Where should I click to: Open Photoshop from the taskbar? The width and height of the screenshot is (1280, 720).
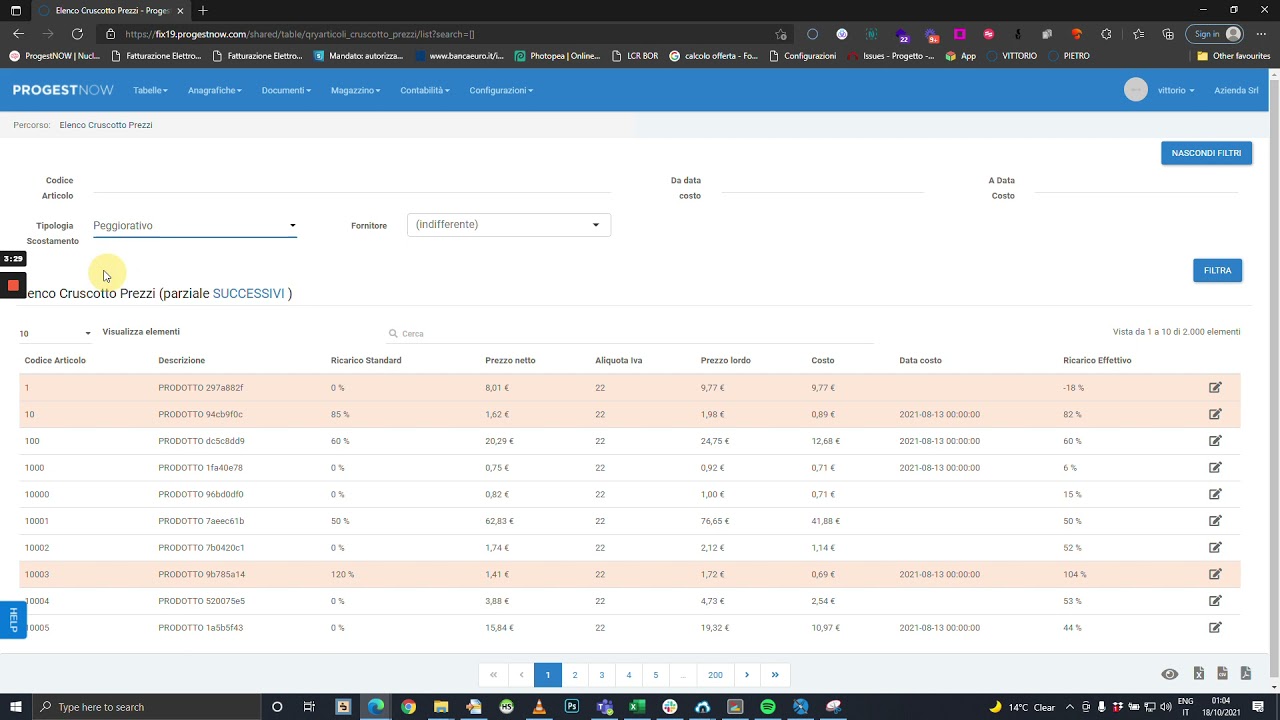coord(572,707)
